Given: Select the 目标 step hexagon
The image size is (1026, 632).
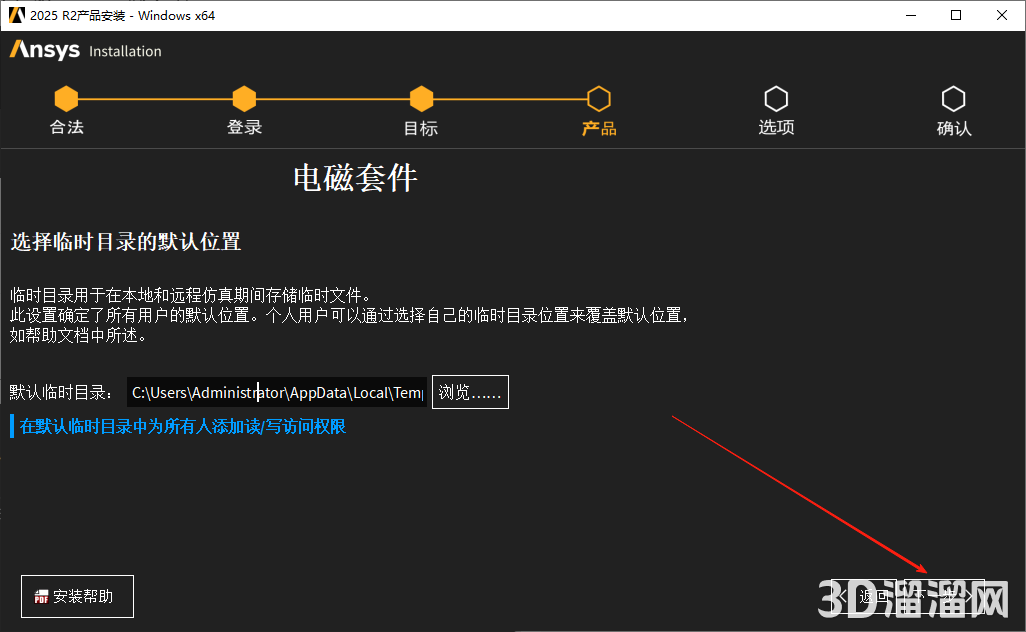Looking at the screenshot, I should tap(421, 98).
